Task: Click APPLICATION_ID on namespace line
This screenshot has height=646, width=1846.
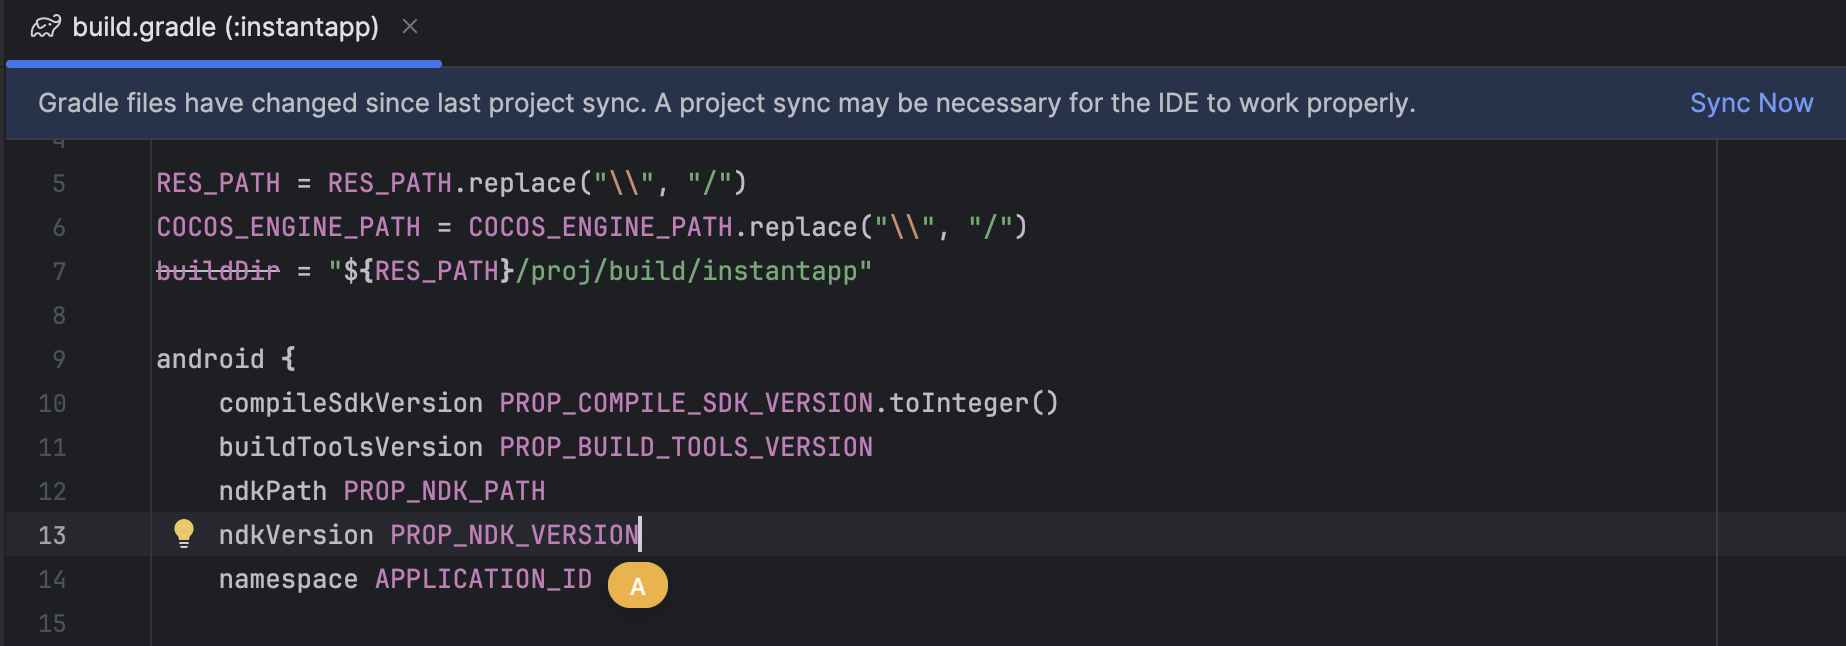Action: [483, 579]
